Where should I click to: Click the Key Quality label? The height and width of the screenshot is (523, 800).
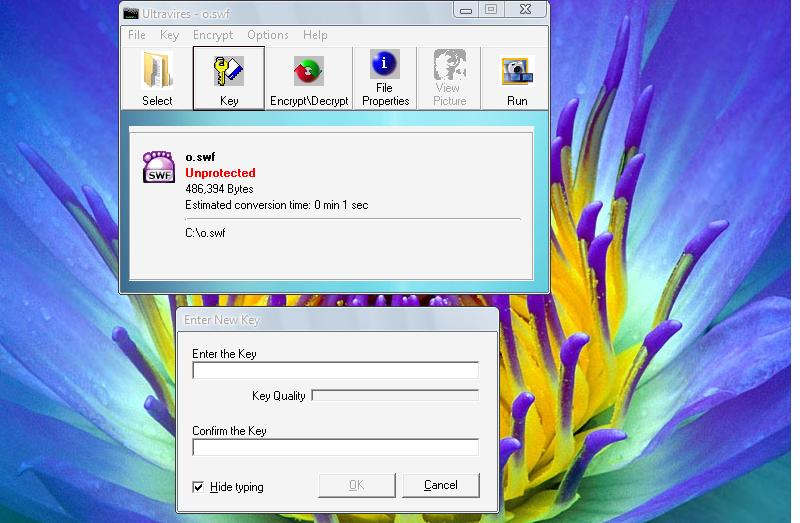[x=279, y=396]
